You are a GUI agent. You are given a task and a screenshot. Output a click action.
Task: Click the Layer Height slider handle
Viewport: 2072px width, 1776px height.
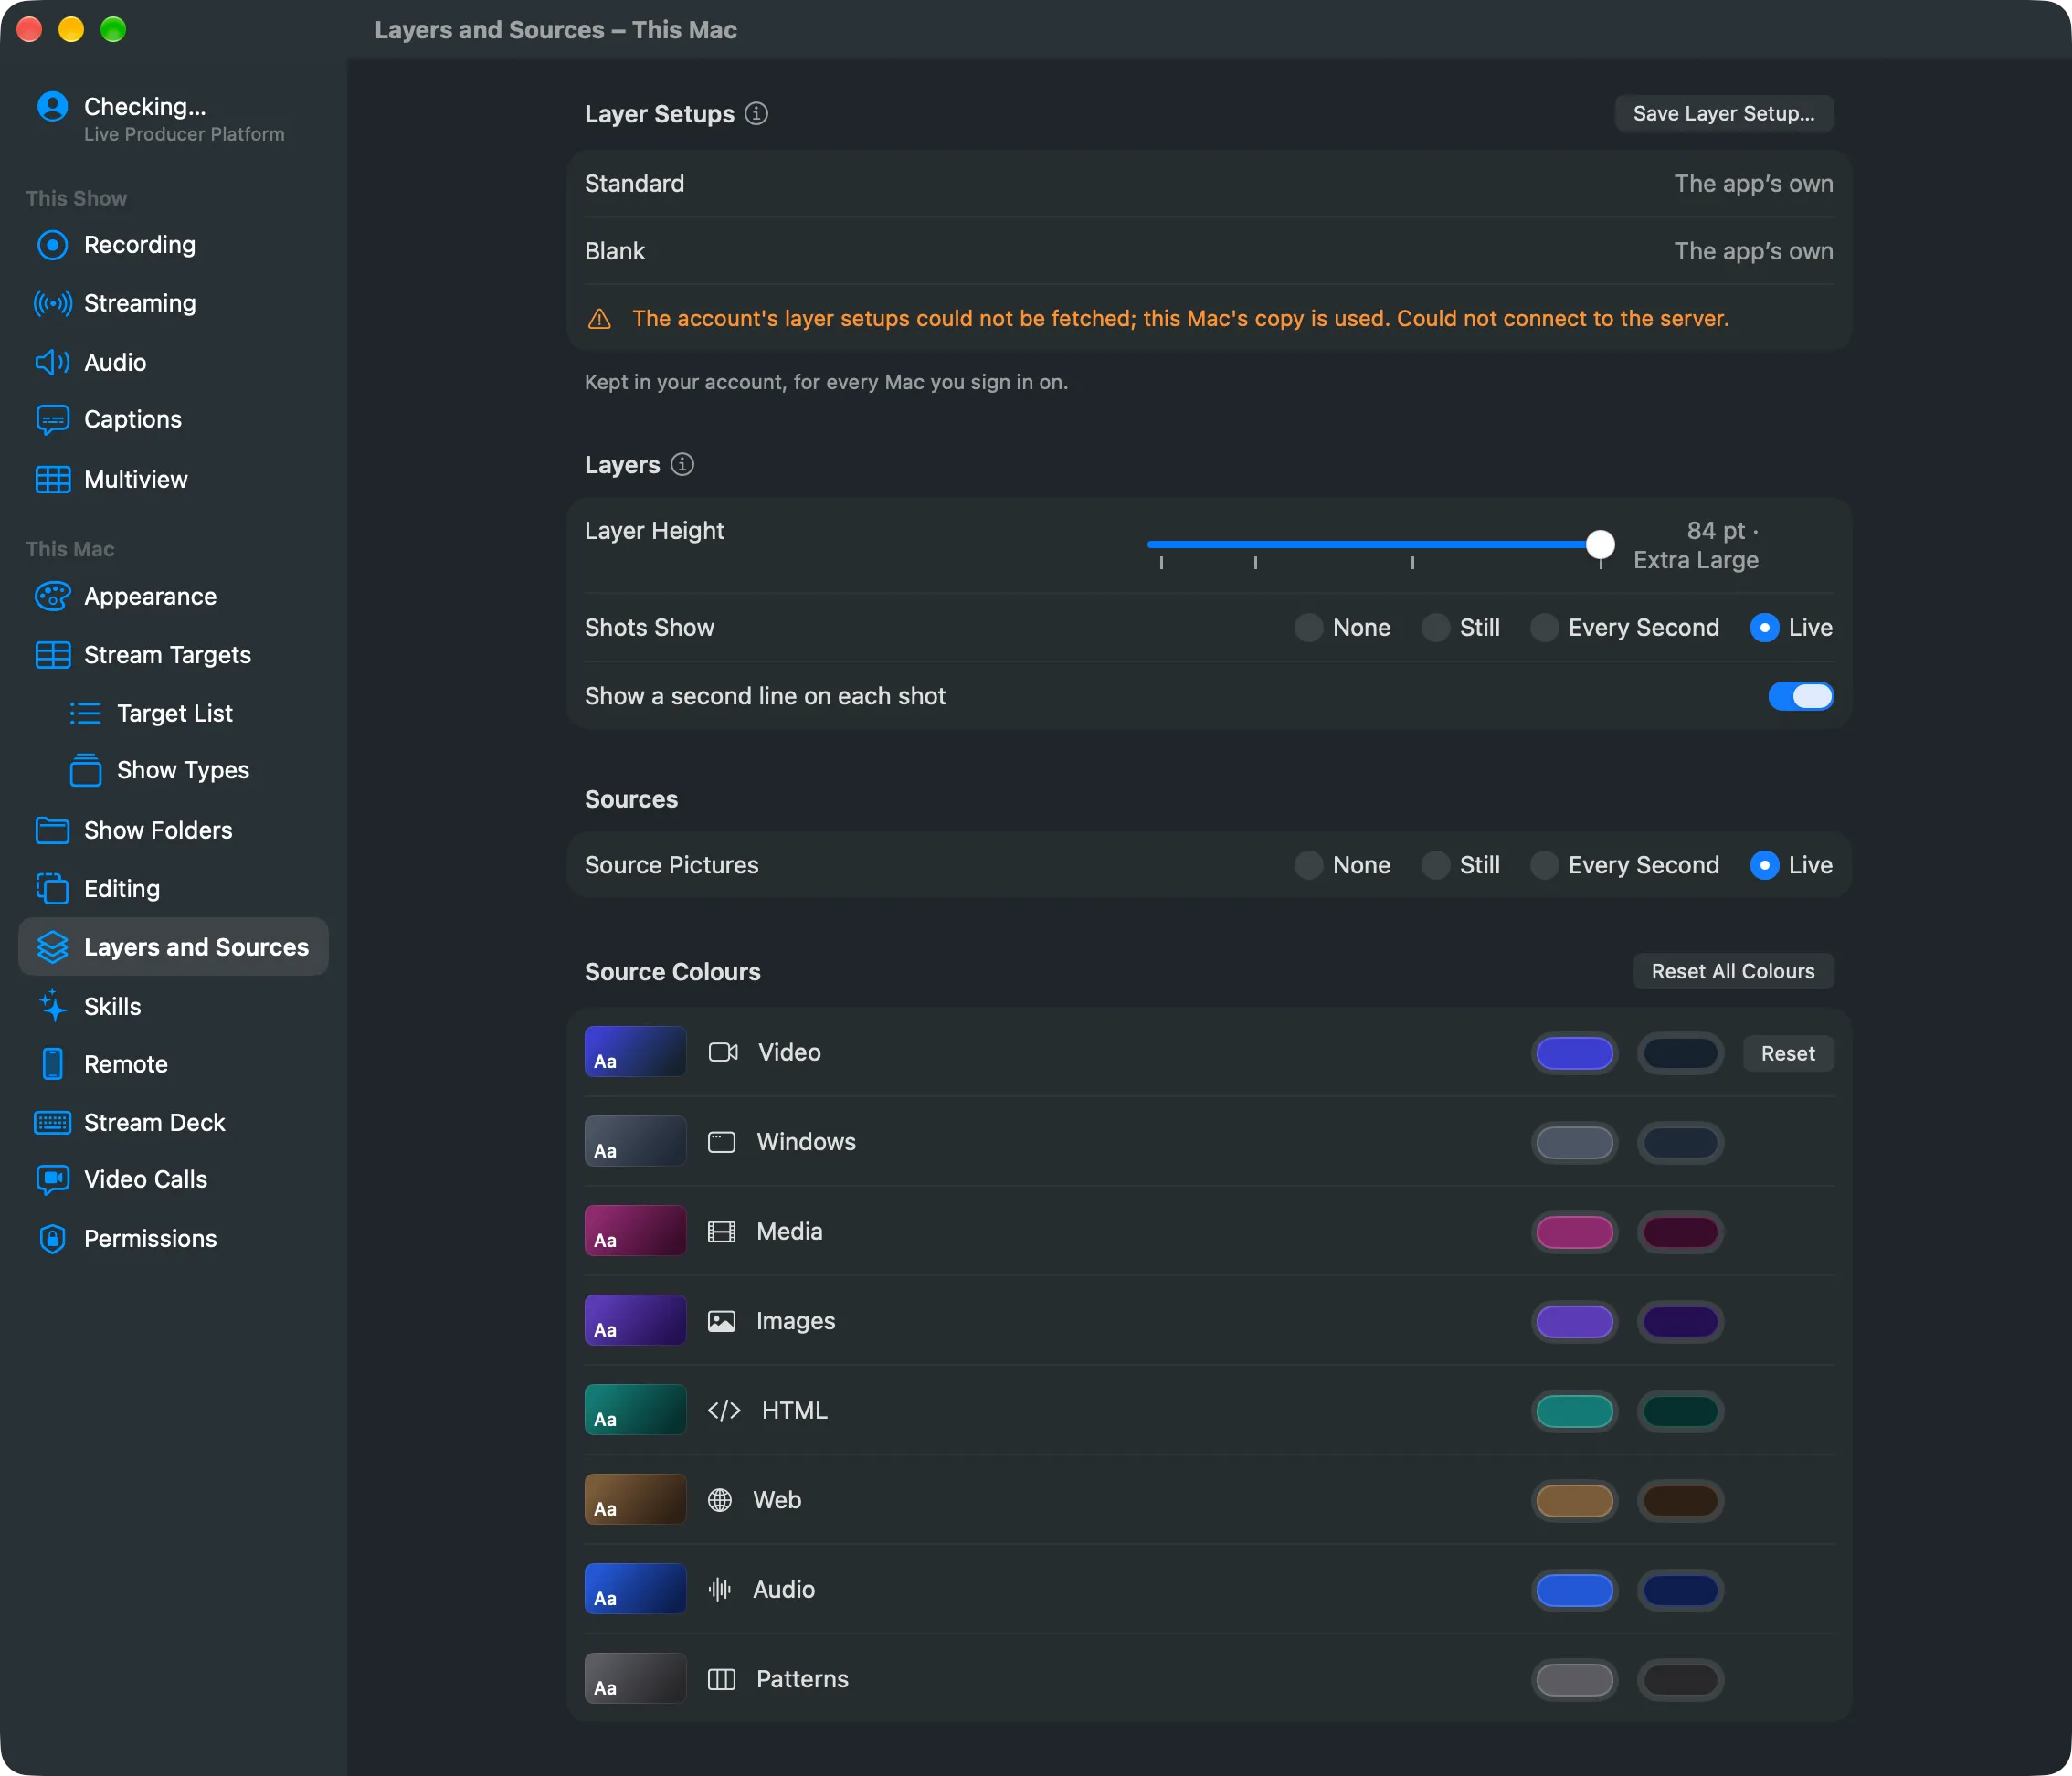[1600, 545]
